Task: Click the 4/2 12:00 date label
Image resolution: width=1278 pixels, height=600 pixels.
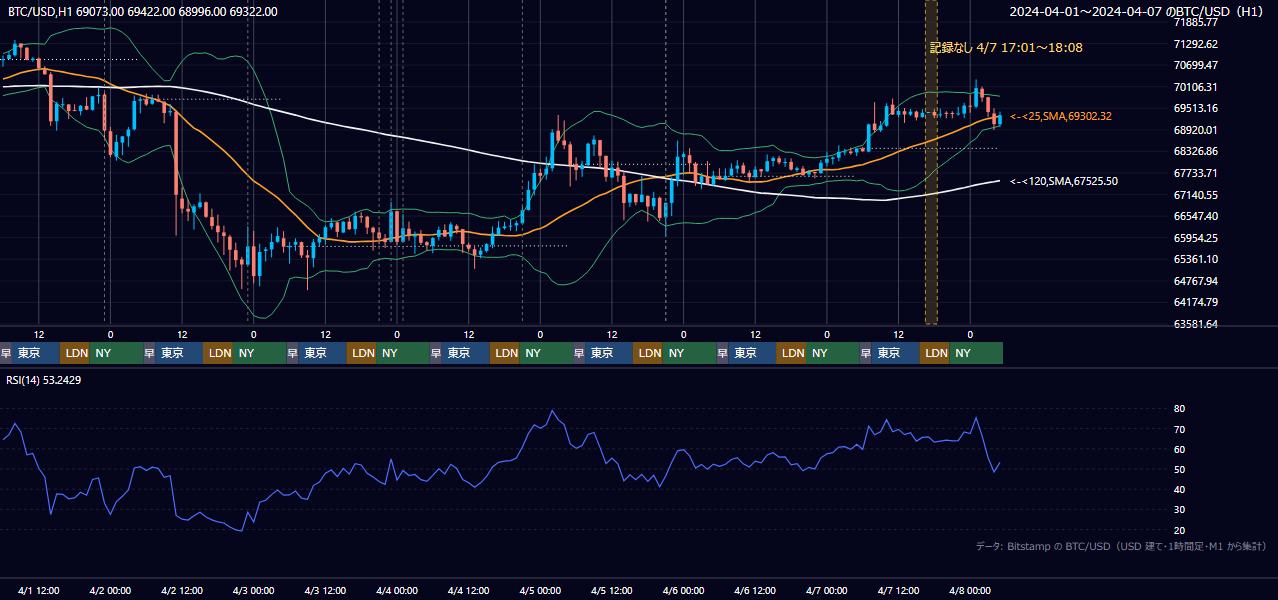Action: (x=182, y=591)
